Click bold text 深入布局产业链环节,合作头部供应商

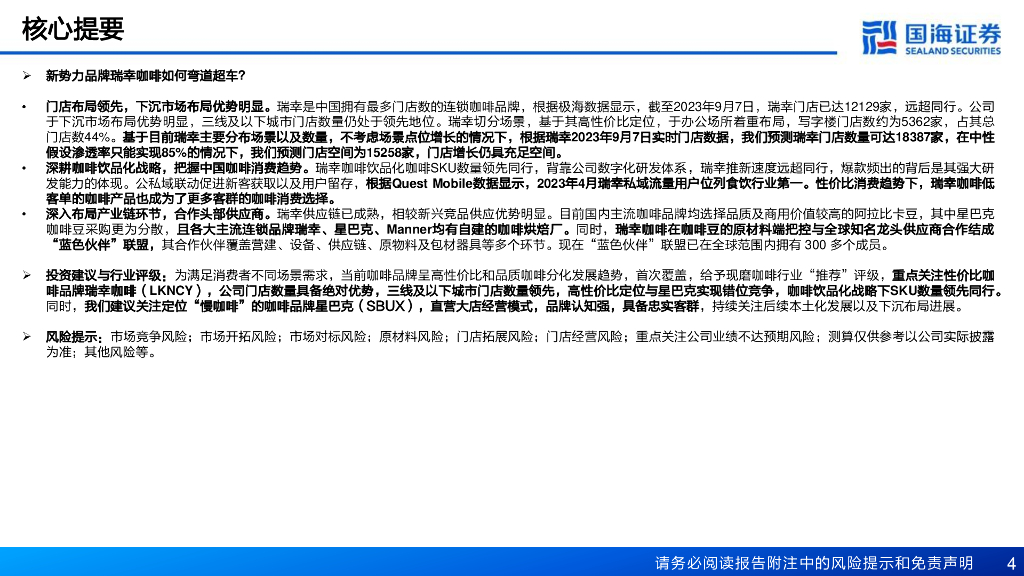pos(159,214)
